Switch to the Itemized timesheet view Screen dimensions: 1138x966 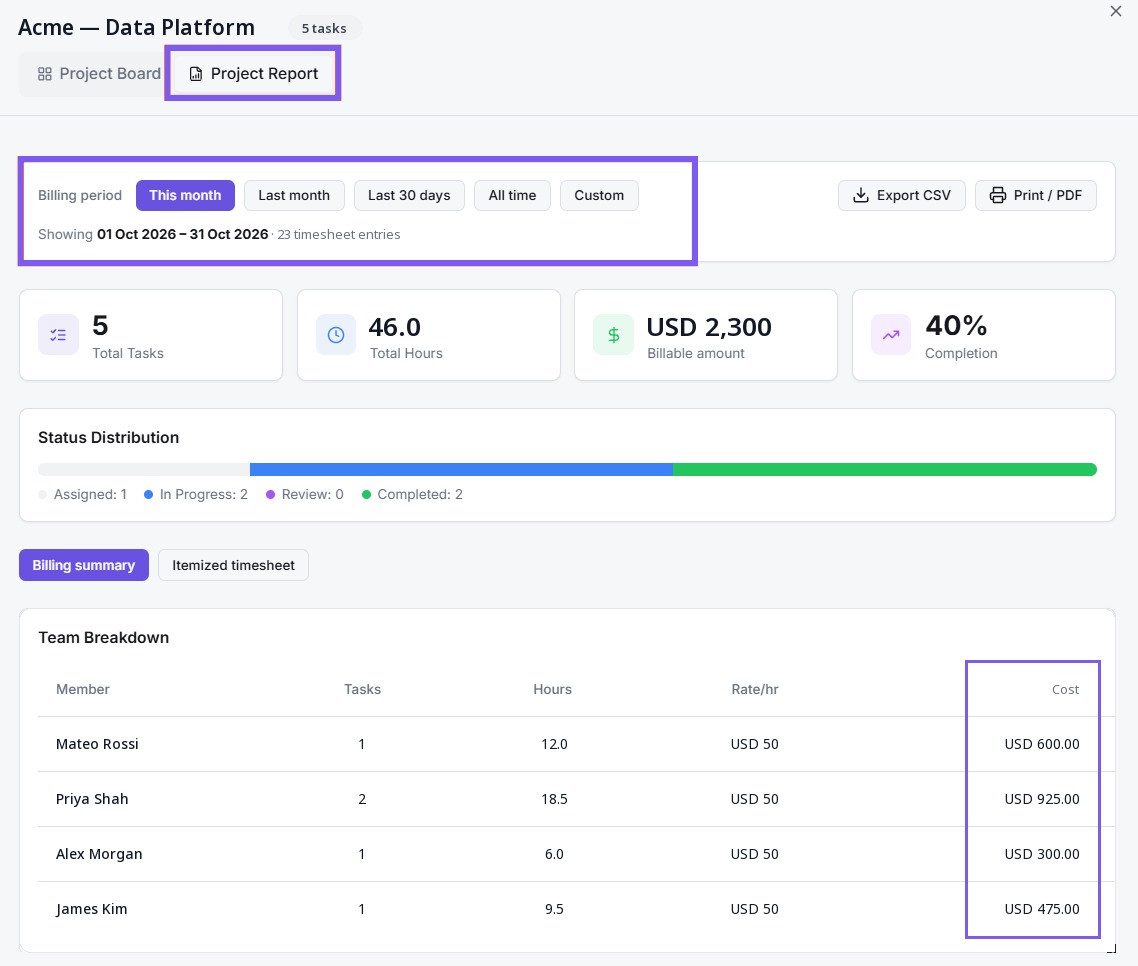pos(233,565)
